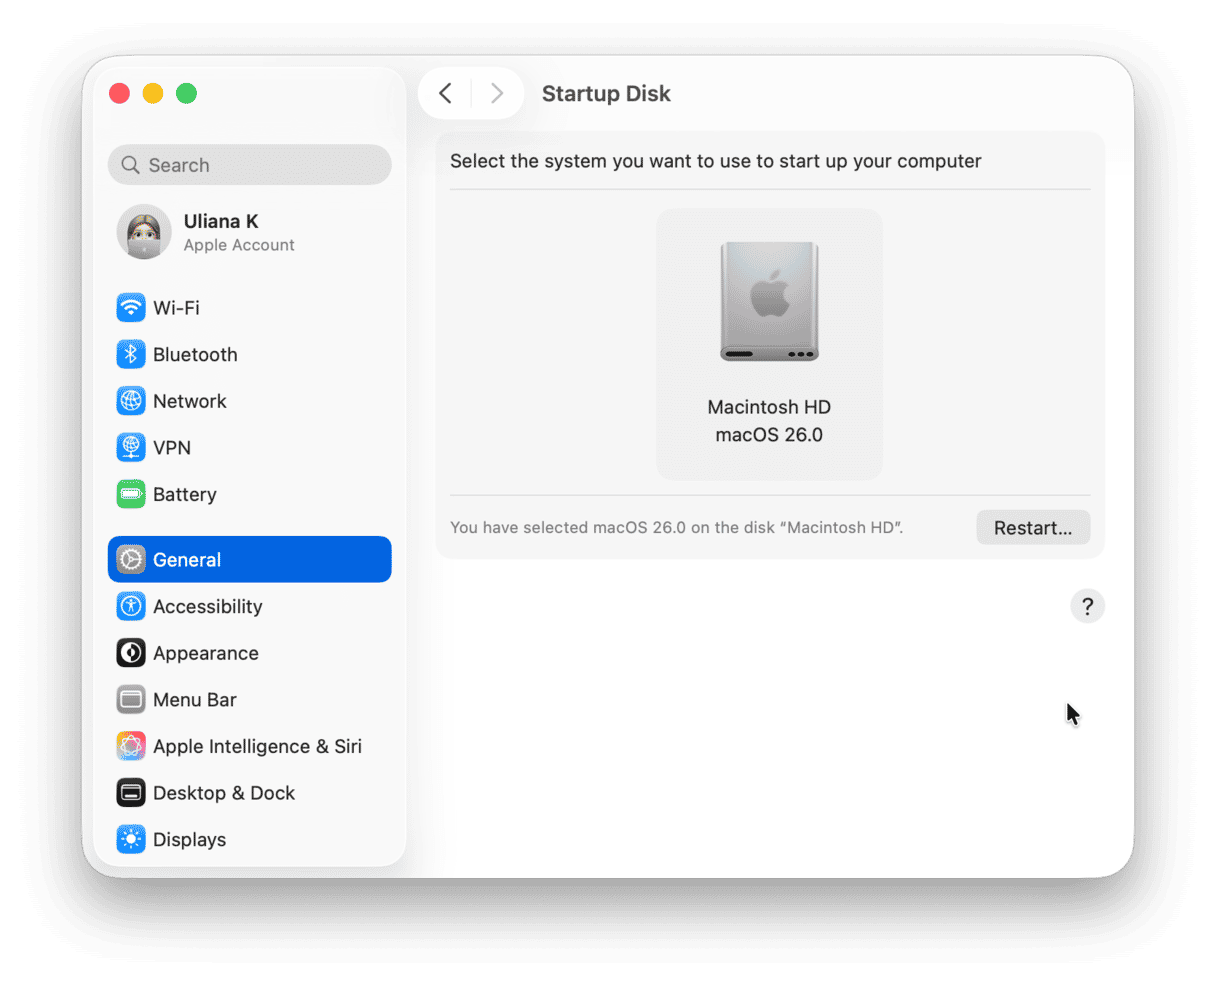Open the VPN settings pane
Viewport: 1216px width, 986px height.
coord(250,448)
